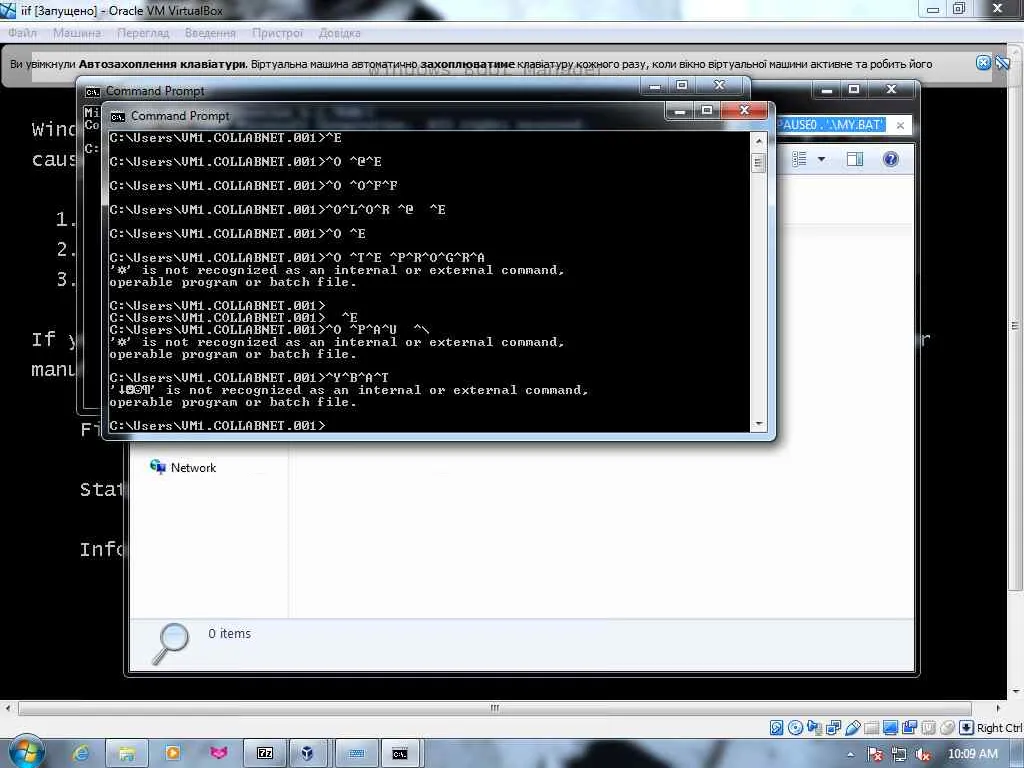1024x768 pixels.
Task: Minimize the Explorer search window
Action: pos(827,89)
